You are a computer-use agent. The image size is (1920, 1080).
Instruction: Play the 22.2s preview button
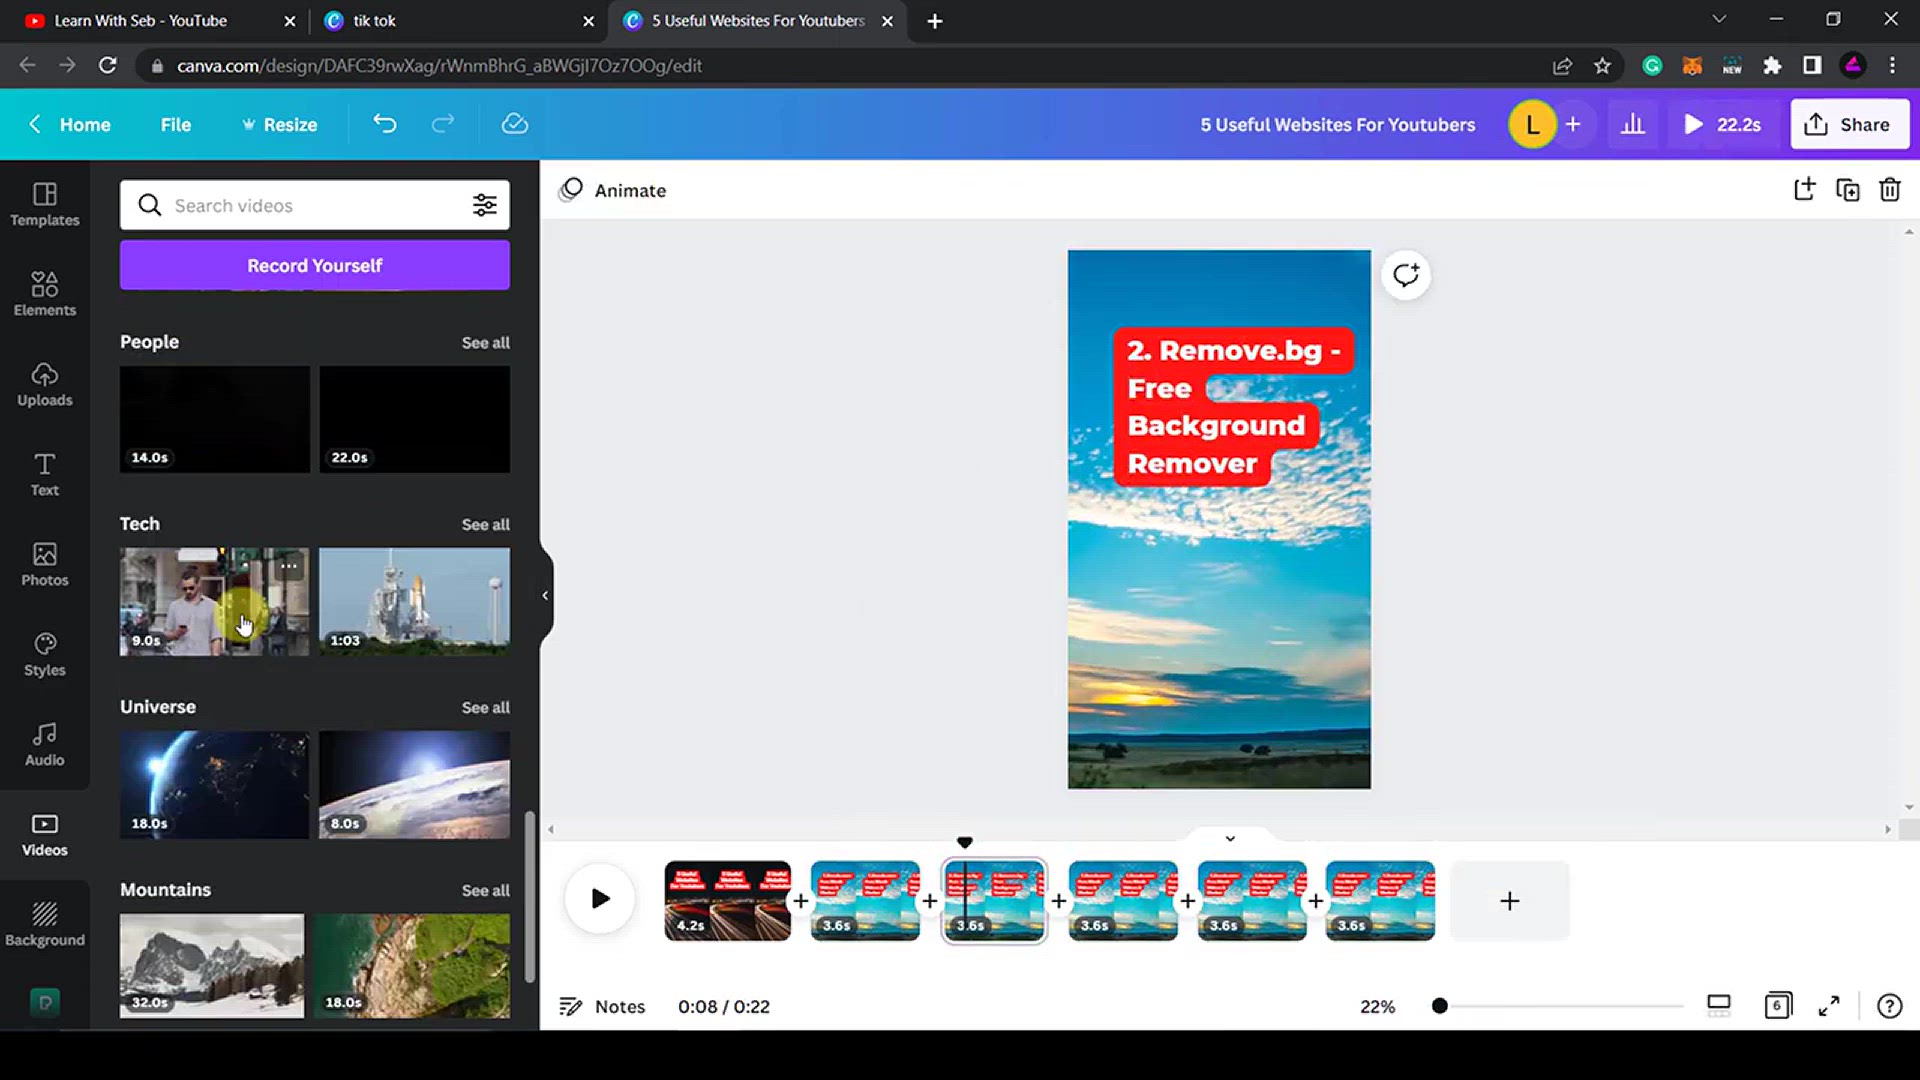[1722, 124]
